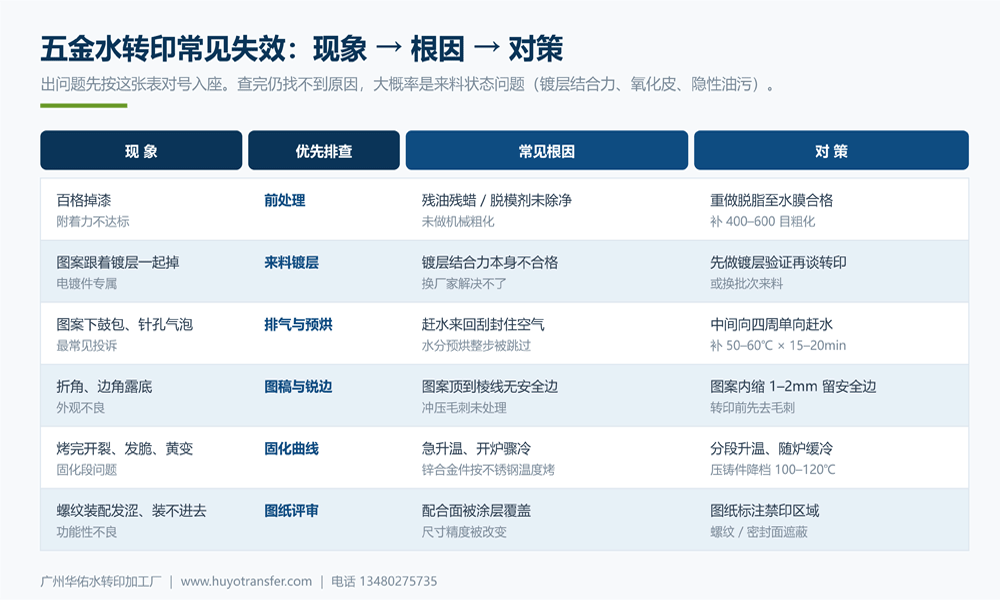The height and width of the screenshot is (600, 1000).
Task: Click the 或换批次来料 subtext
Action: pyautogui.click(x=746, y=283)
